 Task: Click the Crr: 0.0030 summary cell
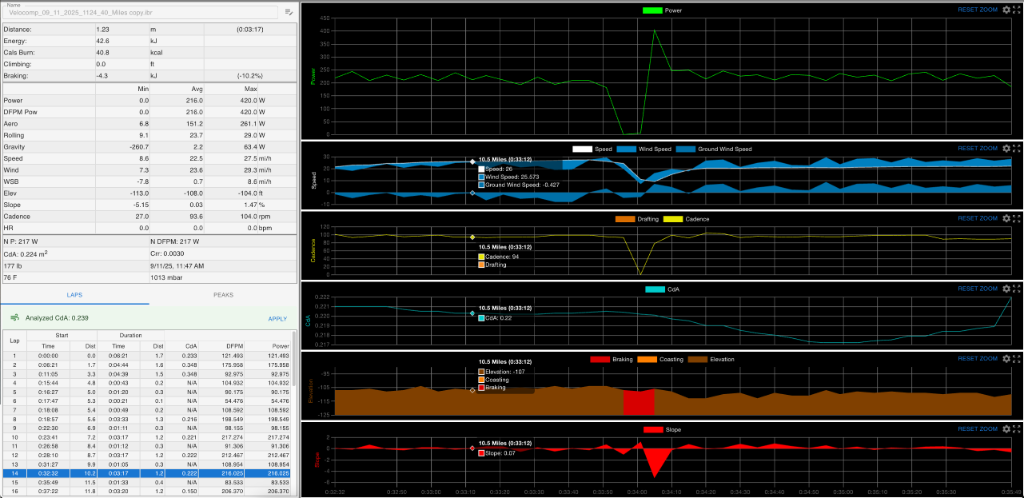[x=222, y=254]
